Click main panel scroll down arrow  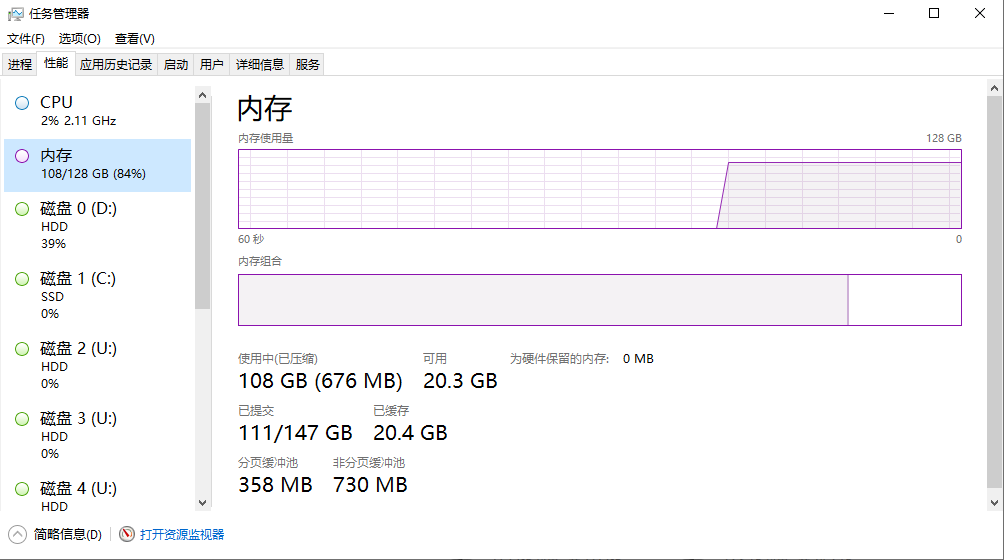tap(994, 503)
